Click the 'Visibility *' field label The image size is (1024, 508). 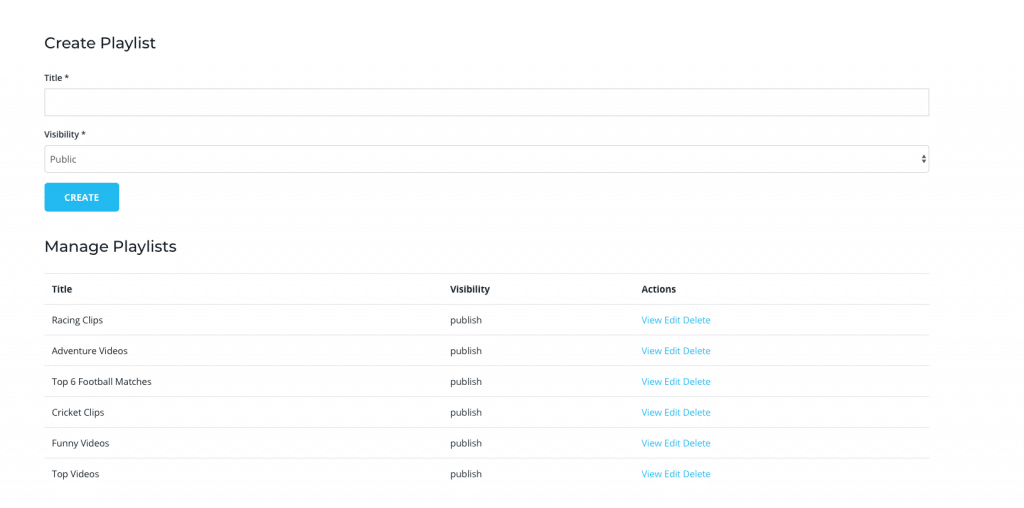pos(65,134)
